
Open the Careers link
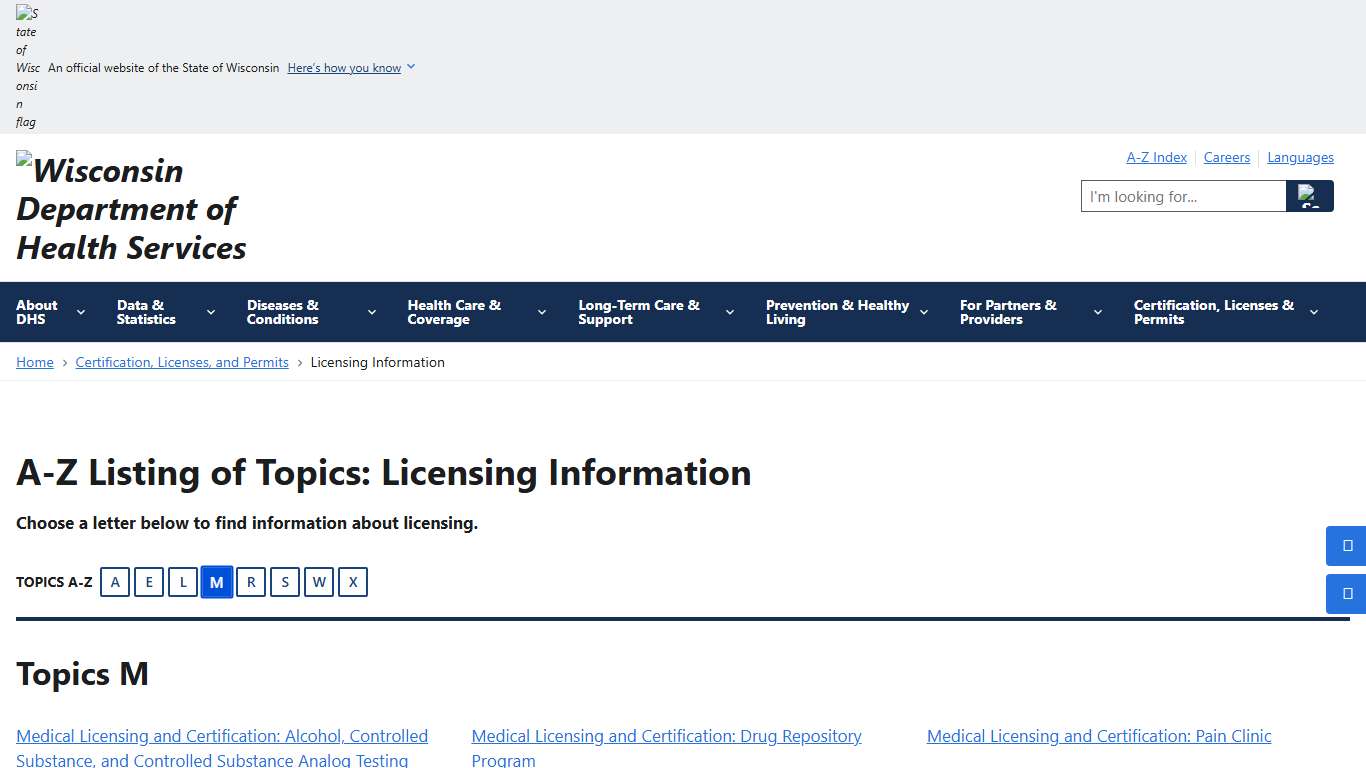1227,157
